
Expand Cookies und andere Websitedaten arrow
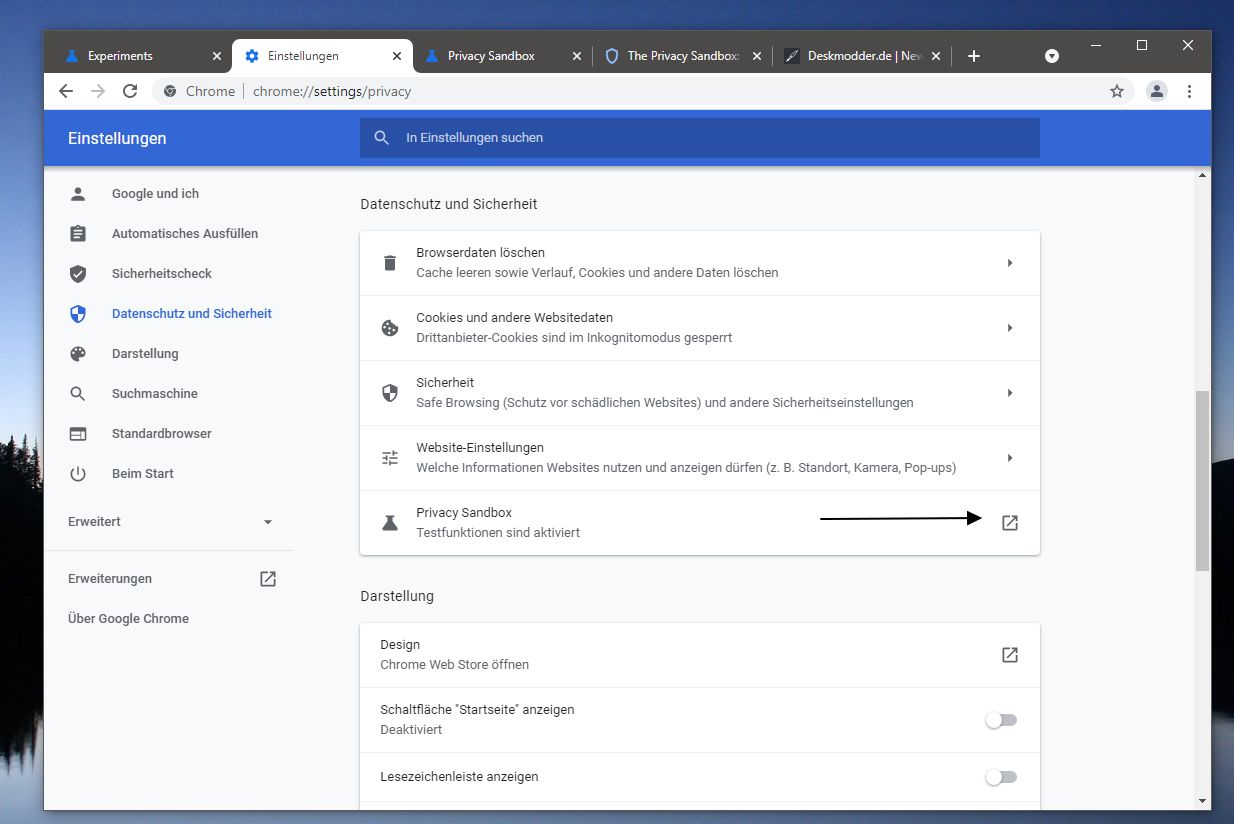[x=1010, y=328]
